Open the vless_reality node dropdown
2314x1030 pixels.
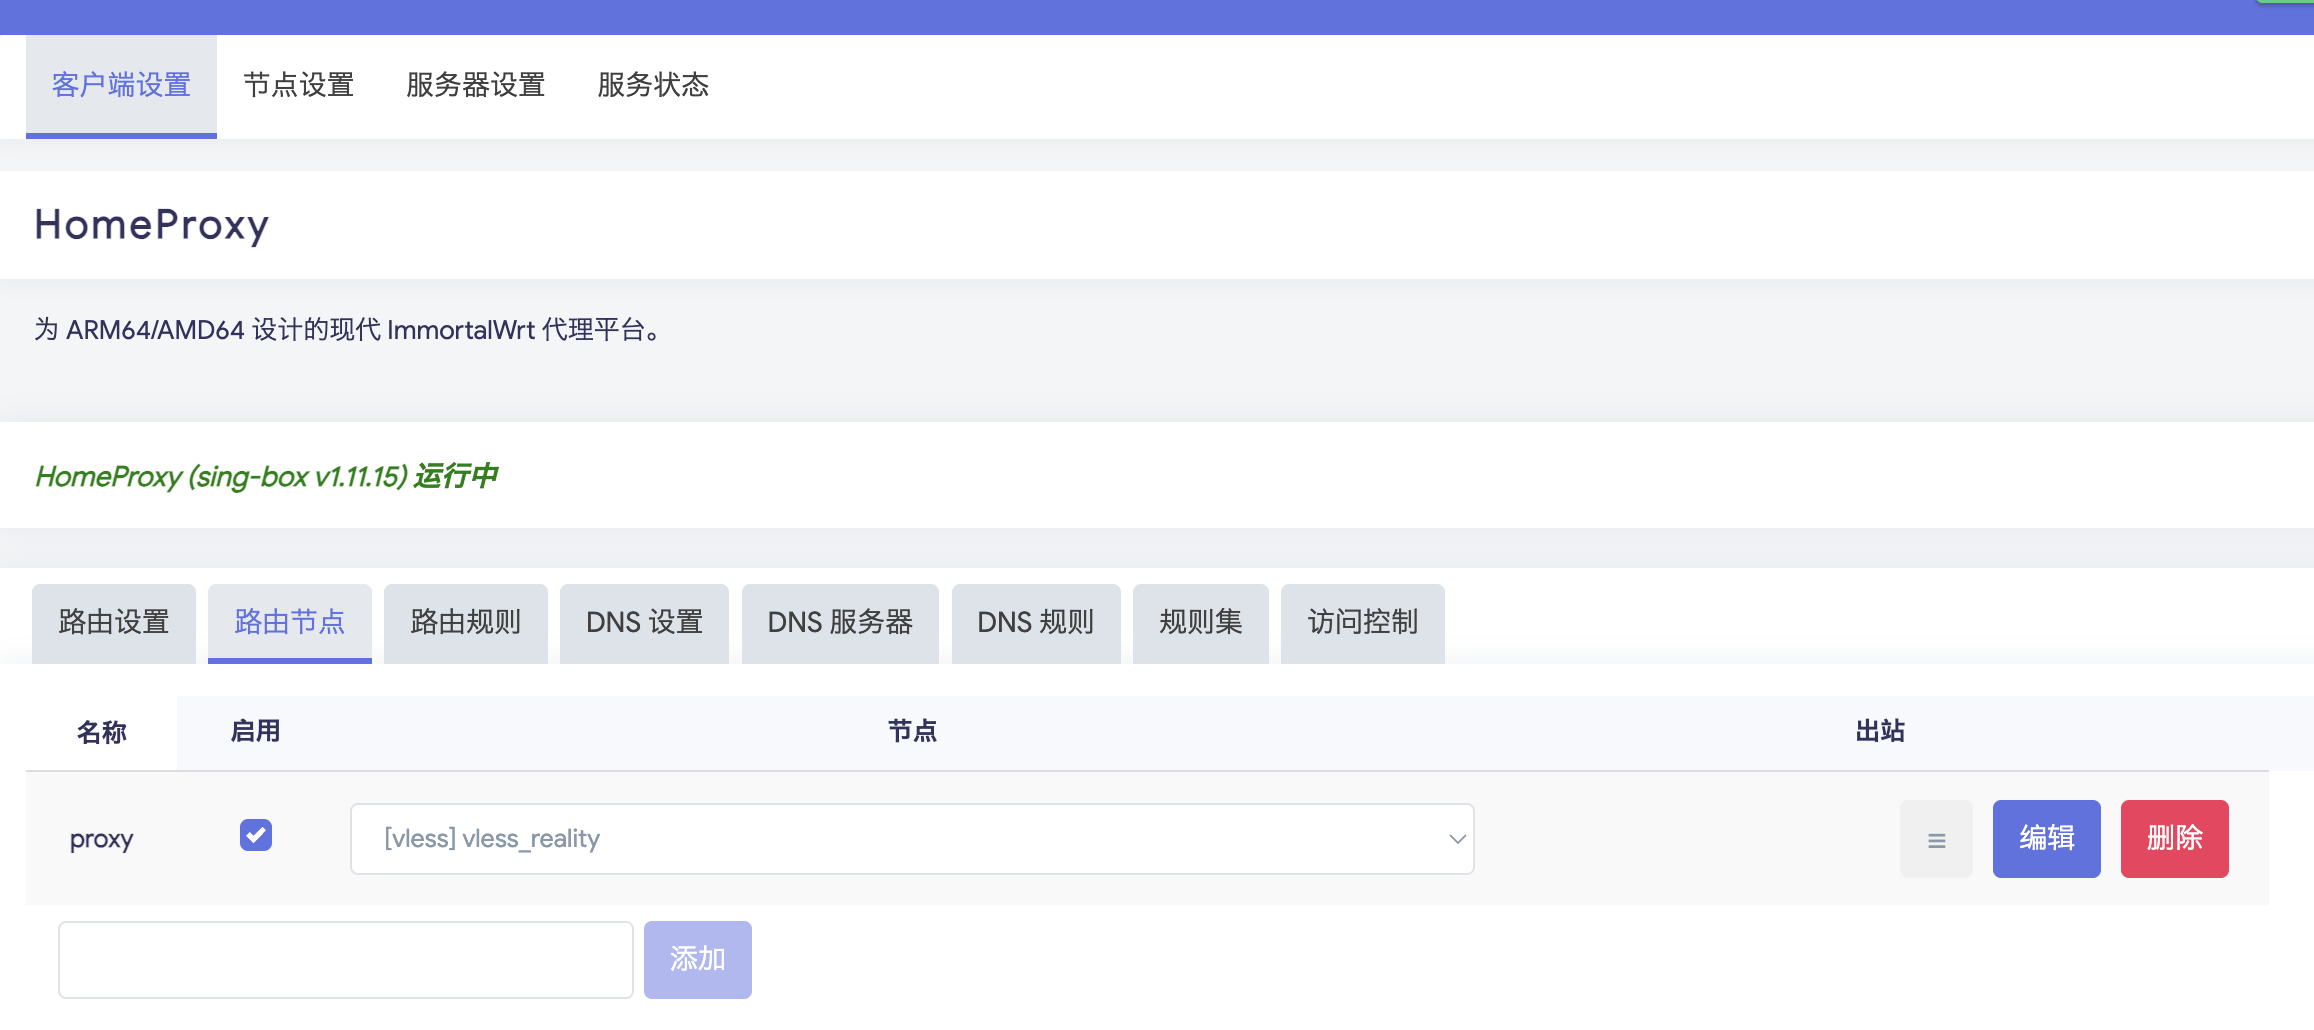click(x=911, y=839)
